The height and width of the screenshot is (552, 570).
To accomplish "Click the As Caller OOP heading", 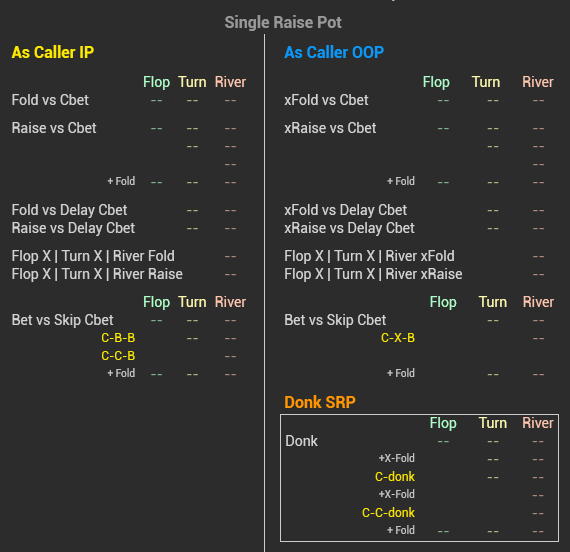I will pos(334,52).
